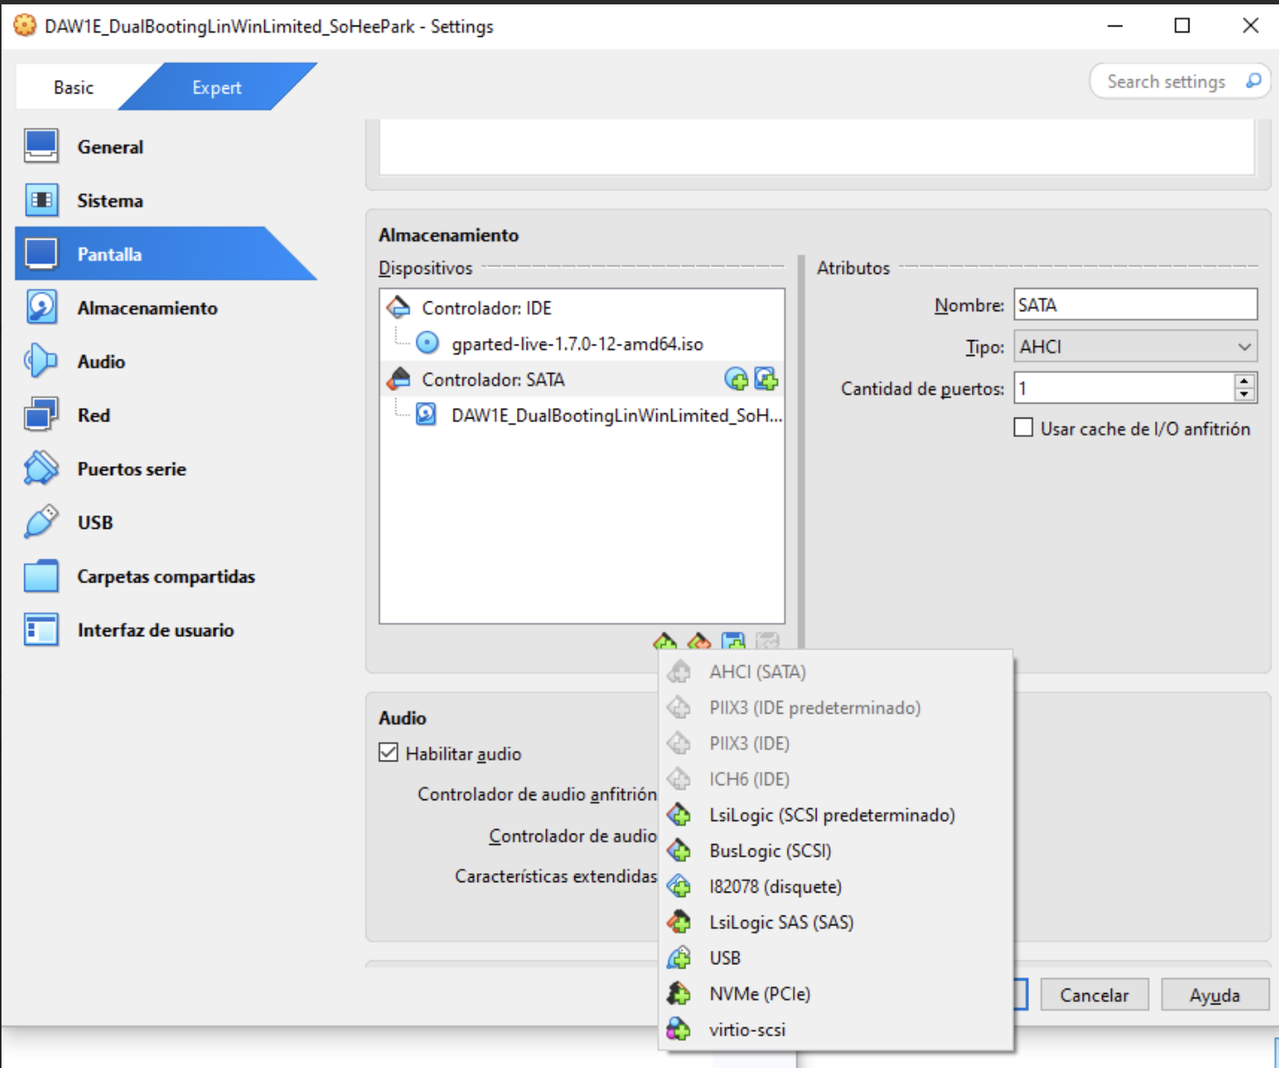
Task: Click the Ayuda button
Action: pos(1215,995)
